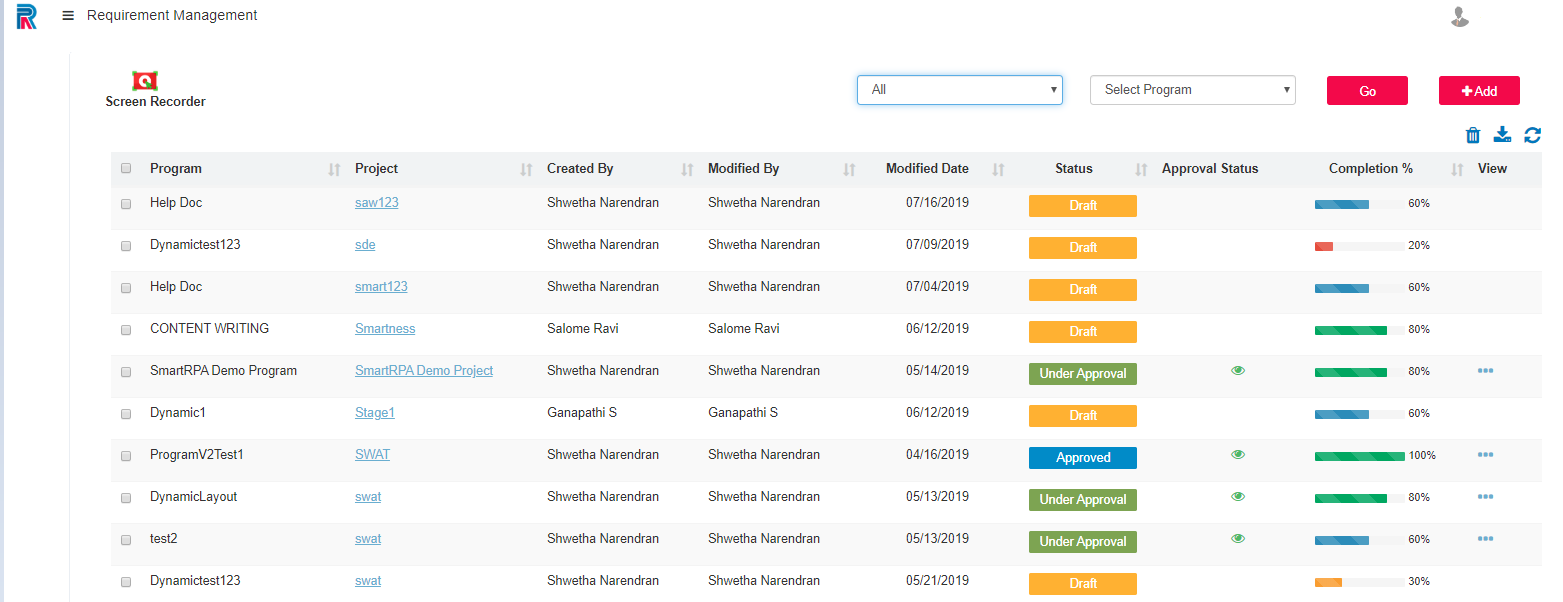Image resolution: width=1563 pixels, height=602 pixels.
Task: Check the smart123 project row checkbox
Action: [x=126, y=288]
